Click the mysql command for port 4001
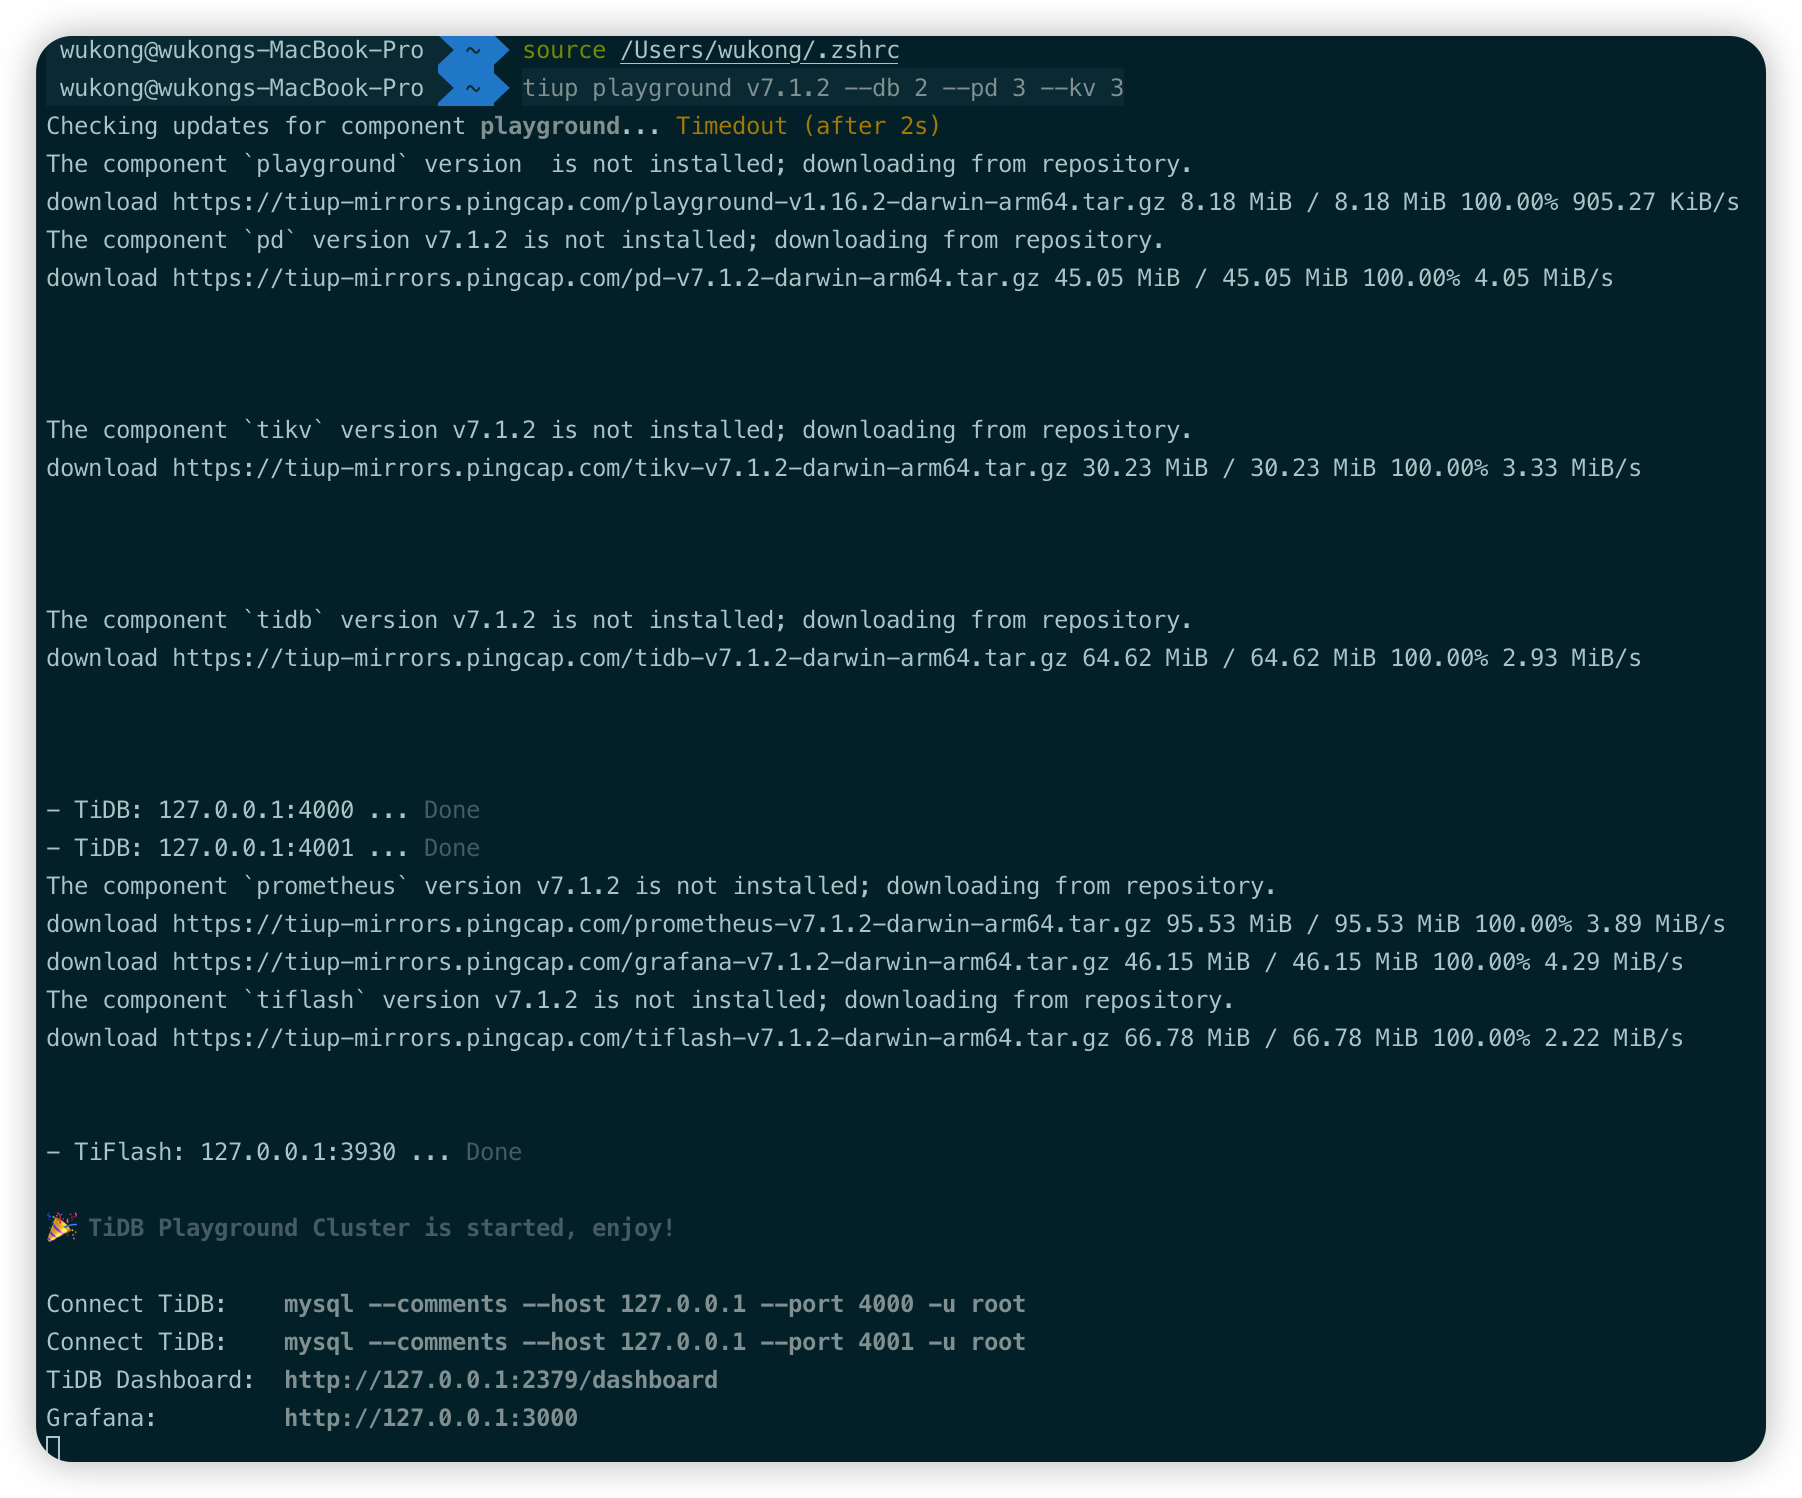The width and height of the screenshot is (1802, 1498). 654,1342
